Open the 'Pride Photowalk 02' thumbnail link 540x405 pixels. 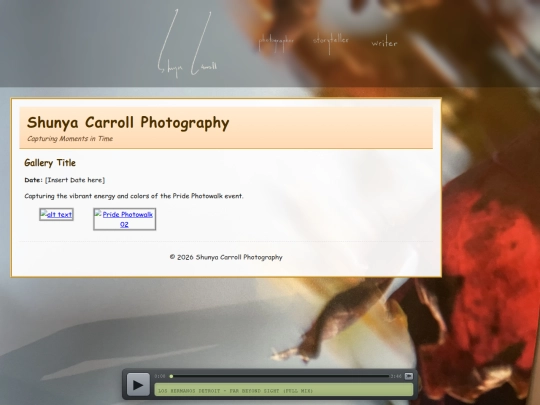pyautogui.click(x=124, y=219)
